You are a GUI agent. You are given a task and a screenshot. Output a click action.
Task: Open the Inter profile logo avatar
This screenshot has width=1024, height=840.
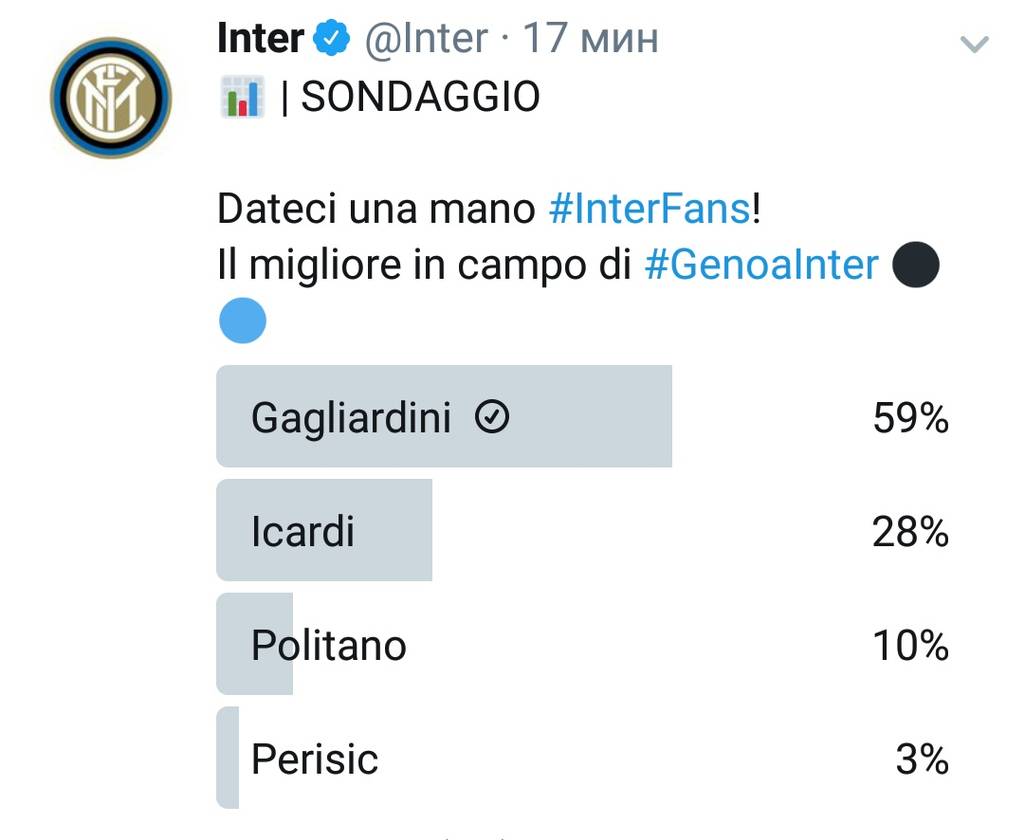111,98
